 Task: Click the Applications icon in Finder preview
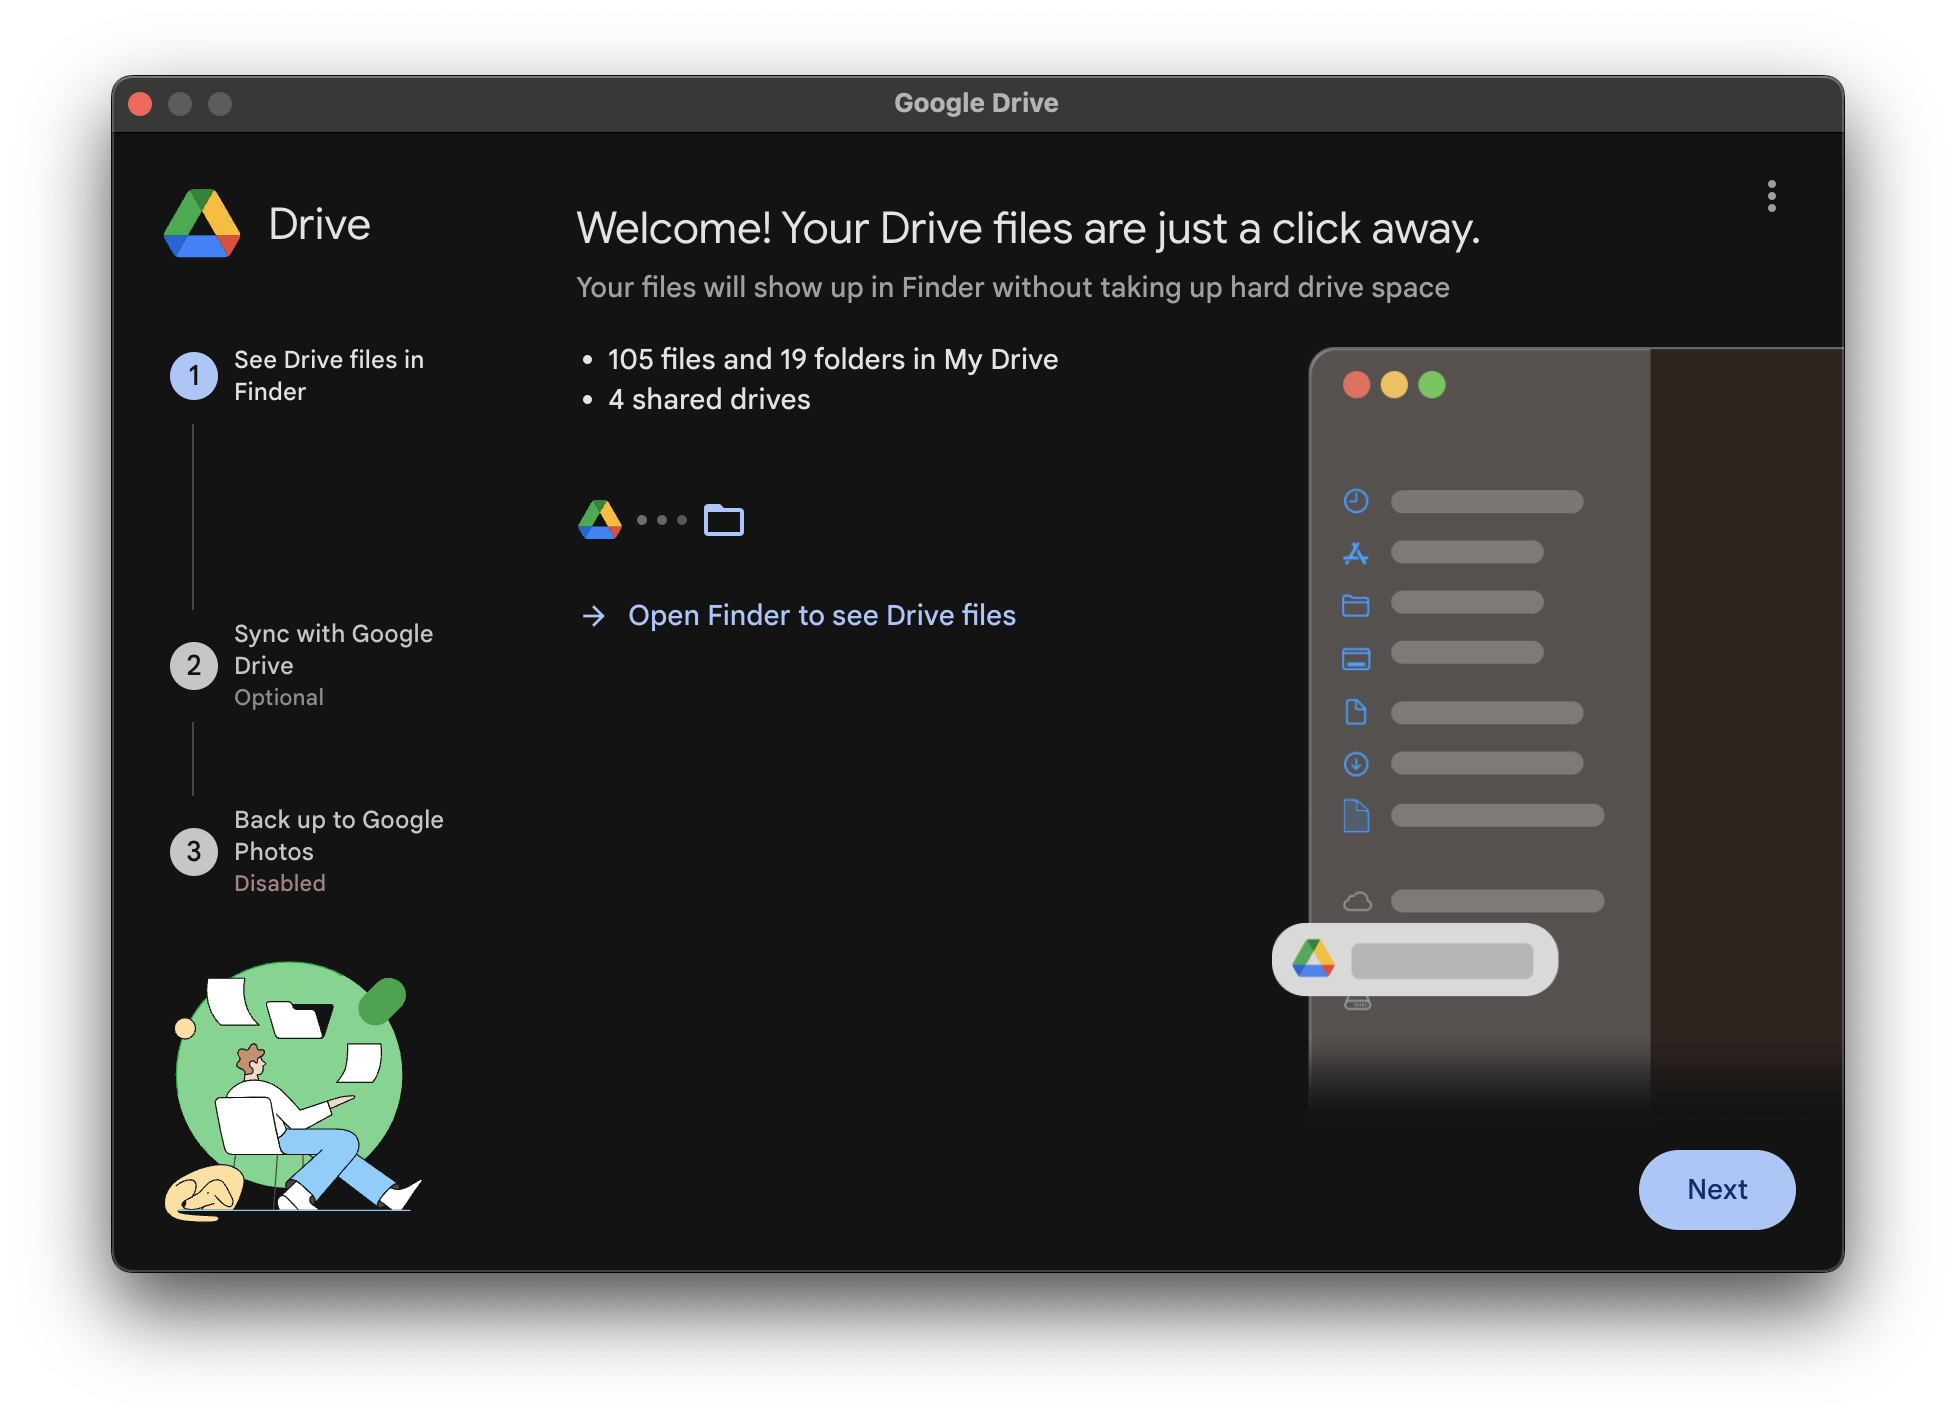[x=1356, y=553]
